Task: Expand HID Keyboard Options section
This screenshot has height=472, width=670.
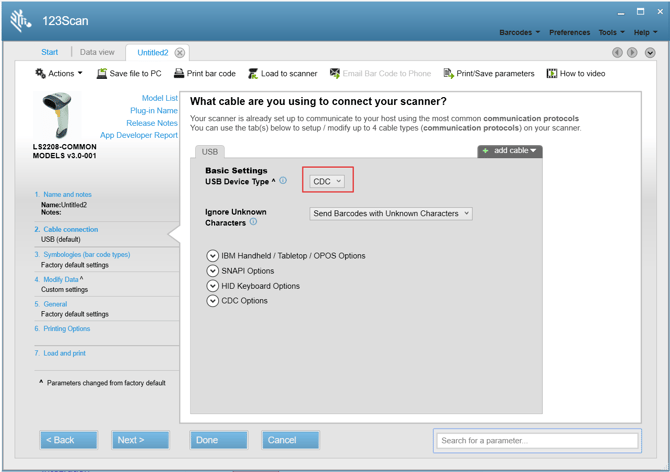Action: (x=213, y=286)
